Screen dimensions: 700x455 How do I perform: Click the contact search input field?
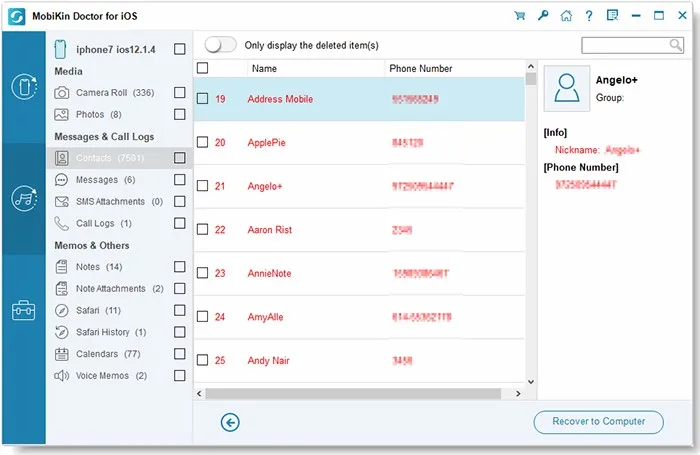click(625, 45)
